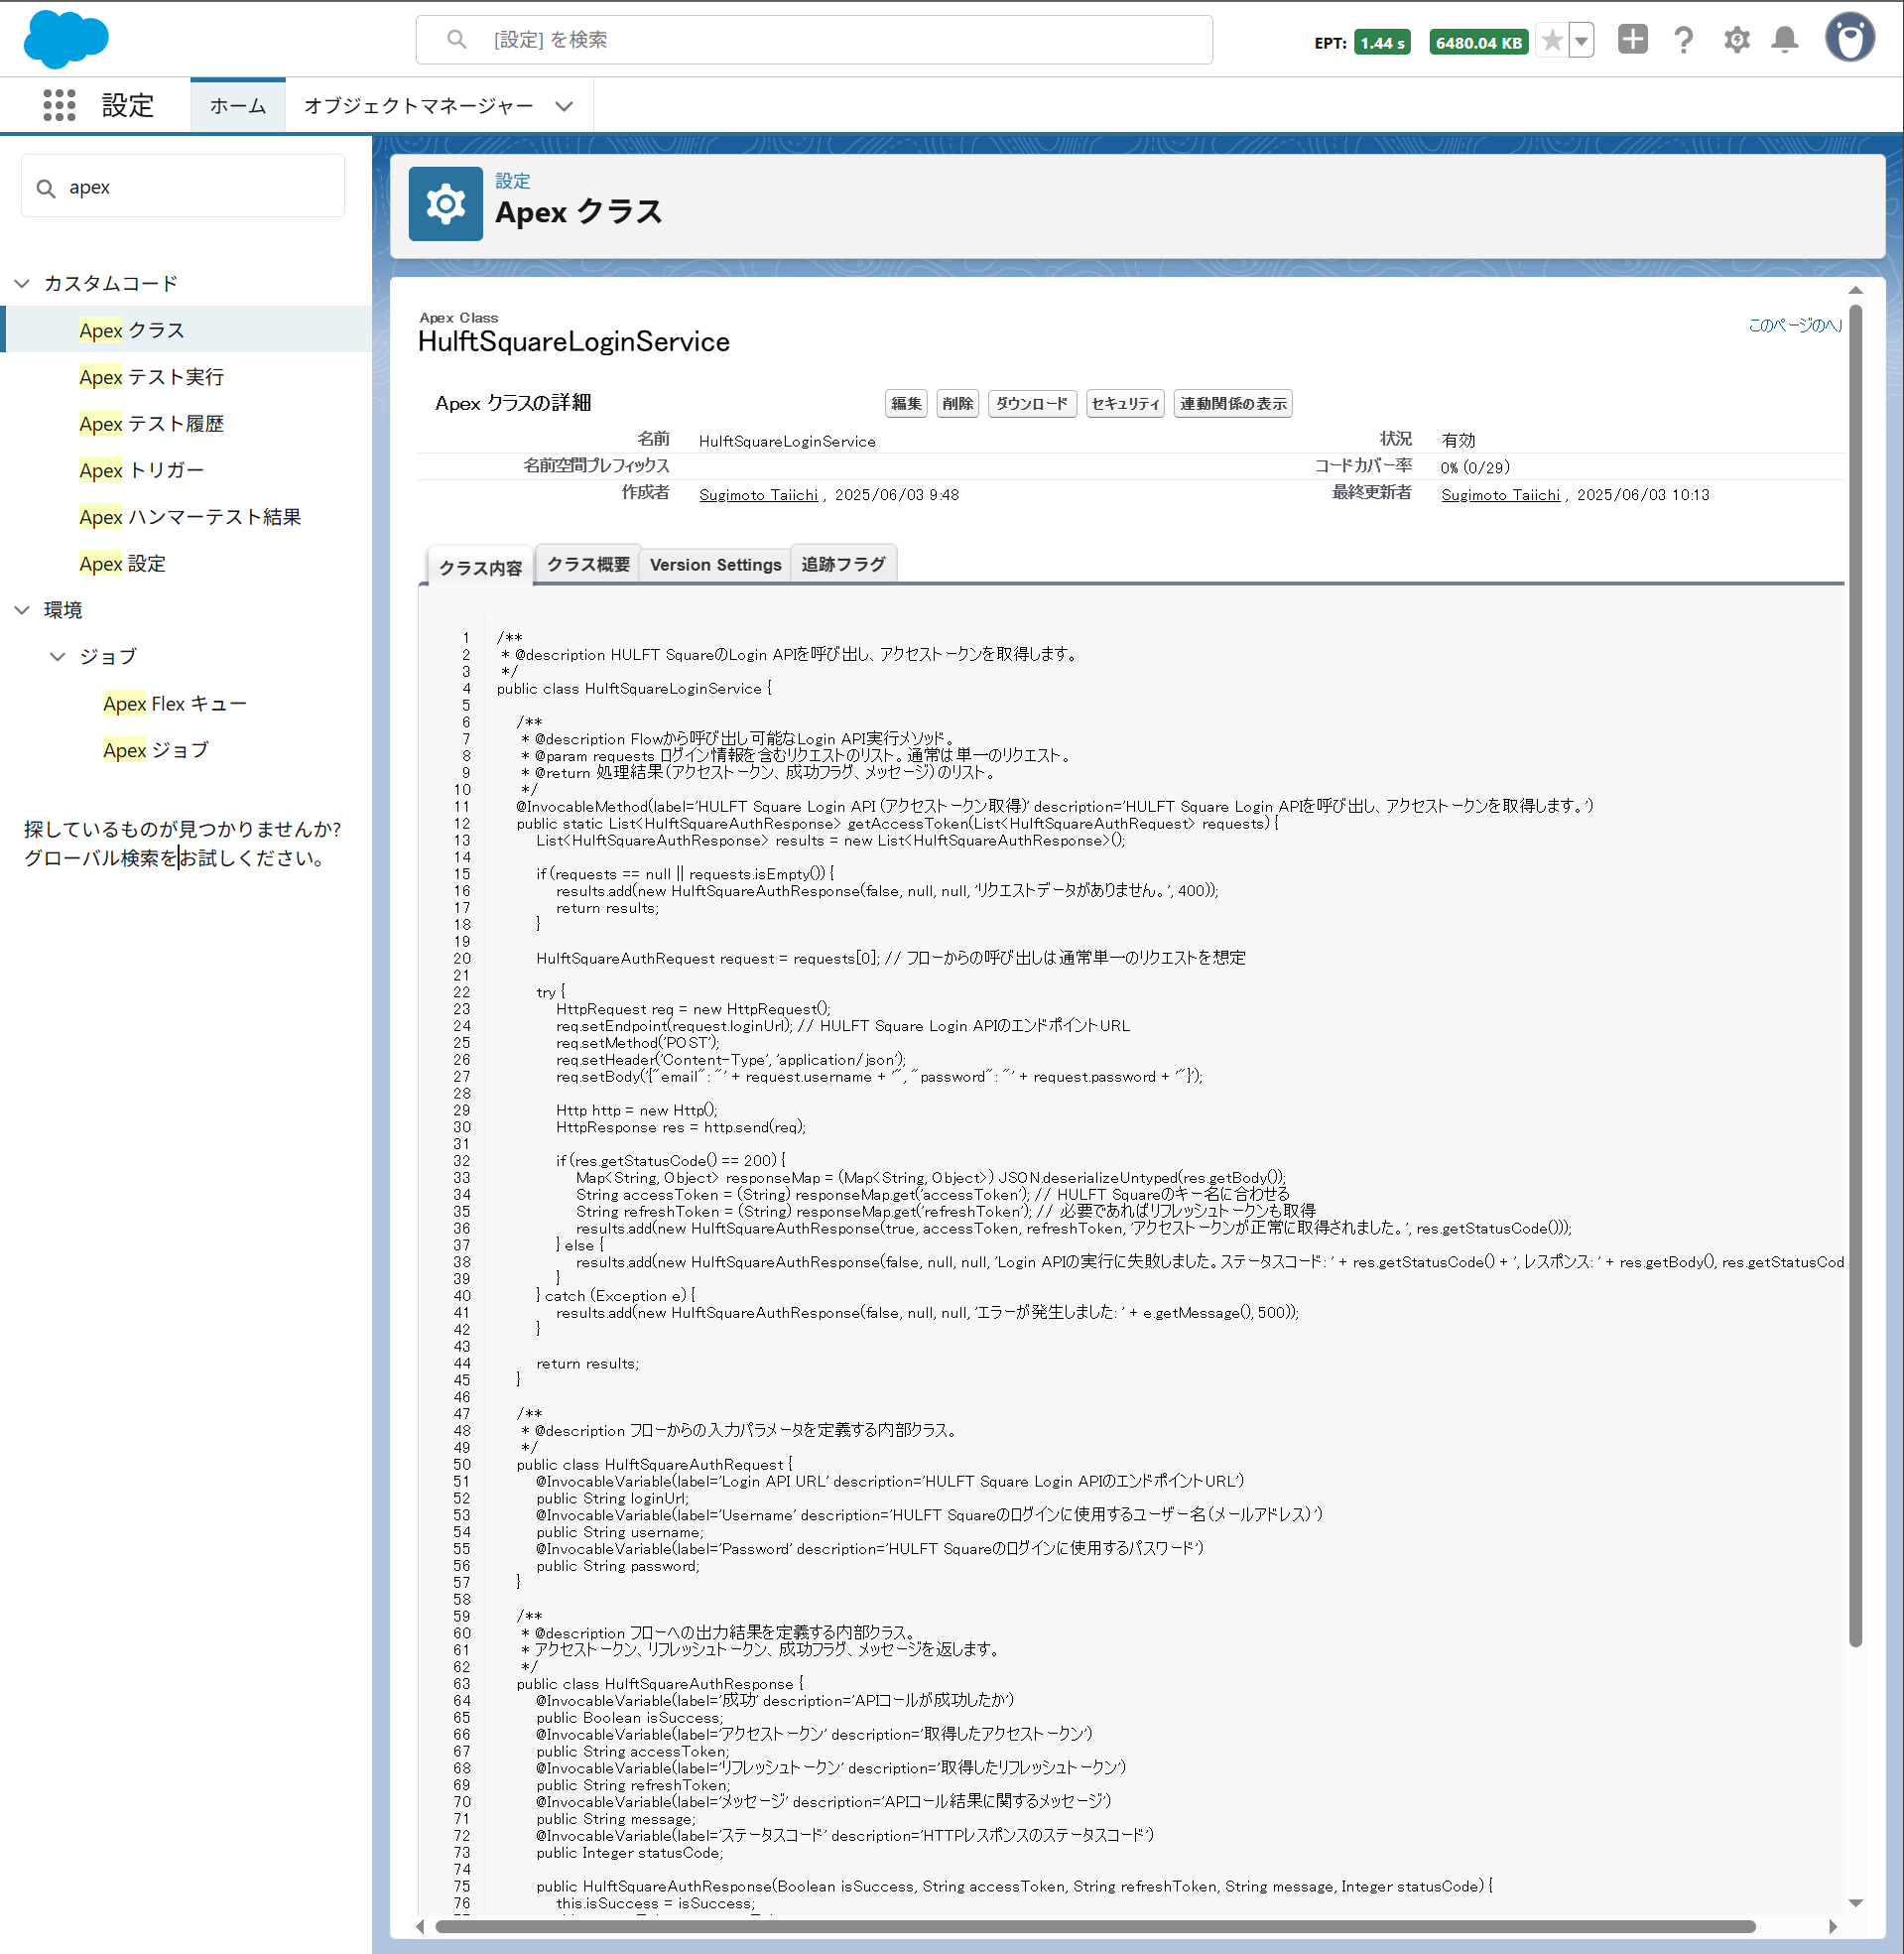Click the 設定 breadcrumb link
The image size is (1904, 1954).
pos(513,181)
